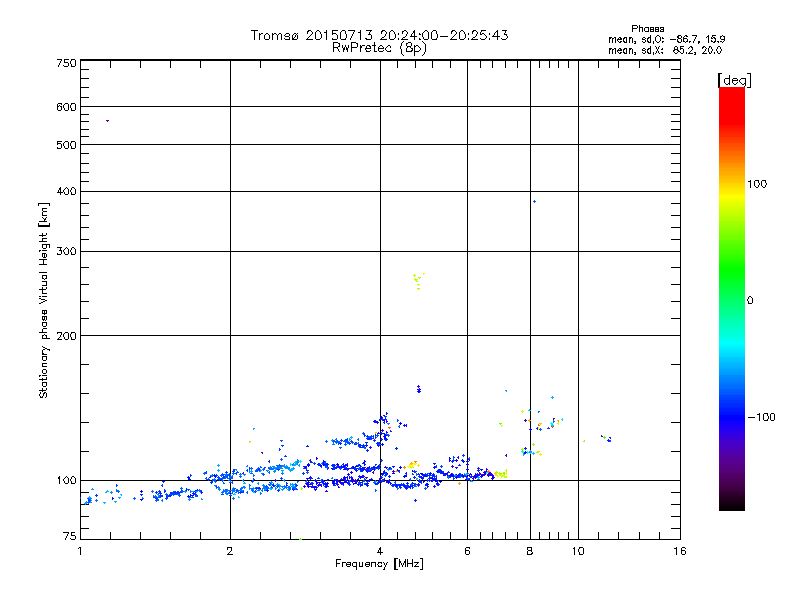Click the 'Stationary phase Virtual Height [km]' axis label

(43, 301)
